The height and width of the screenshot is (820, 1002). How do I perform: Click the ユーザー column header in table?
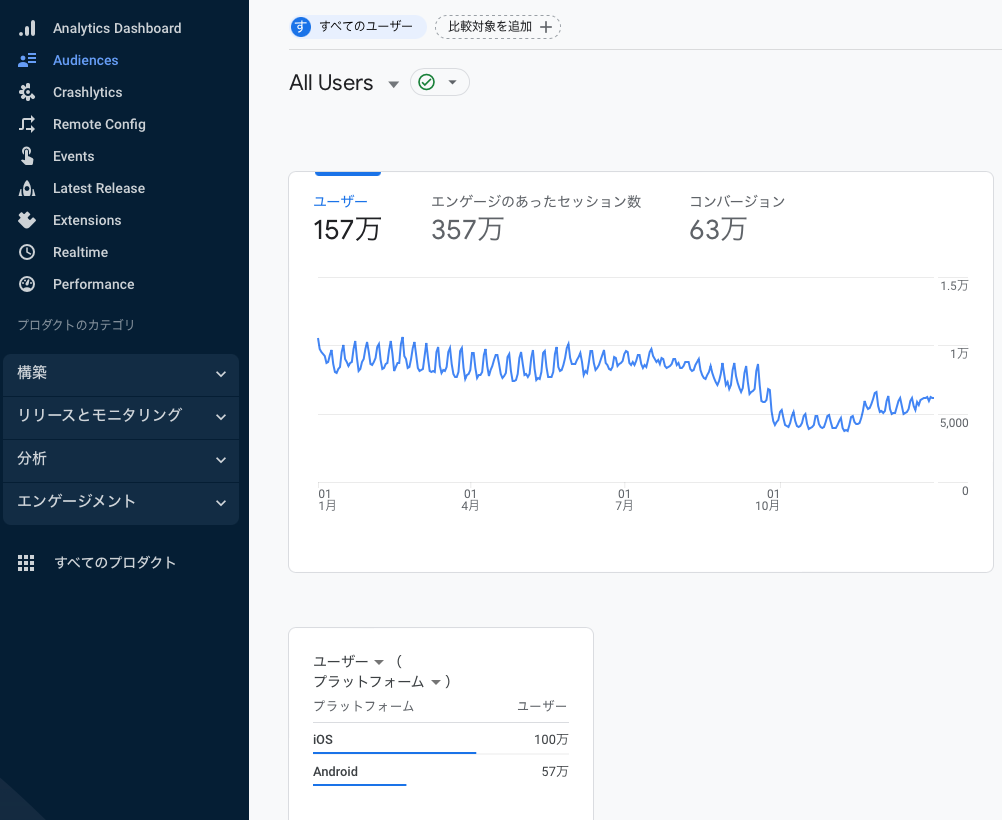click(542, 706)
